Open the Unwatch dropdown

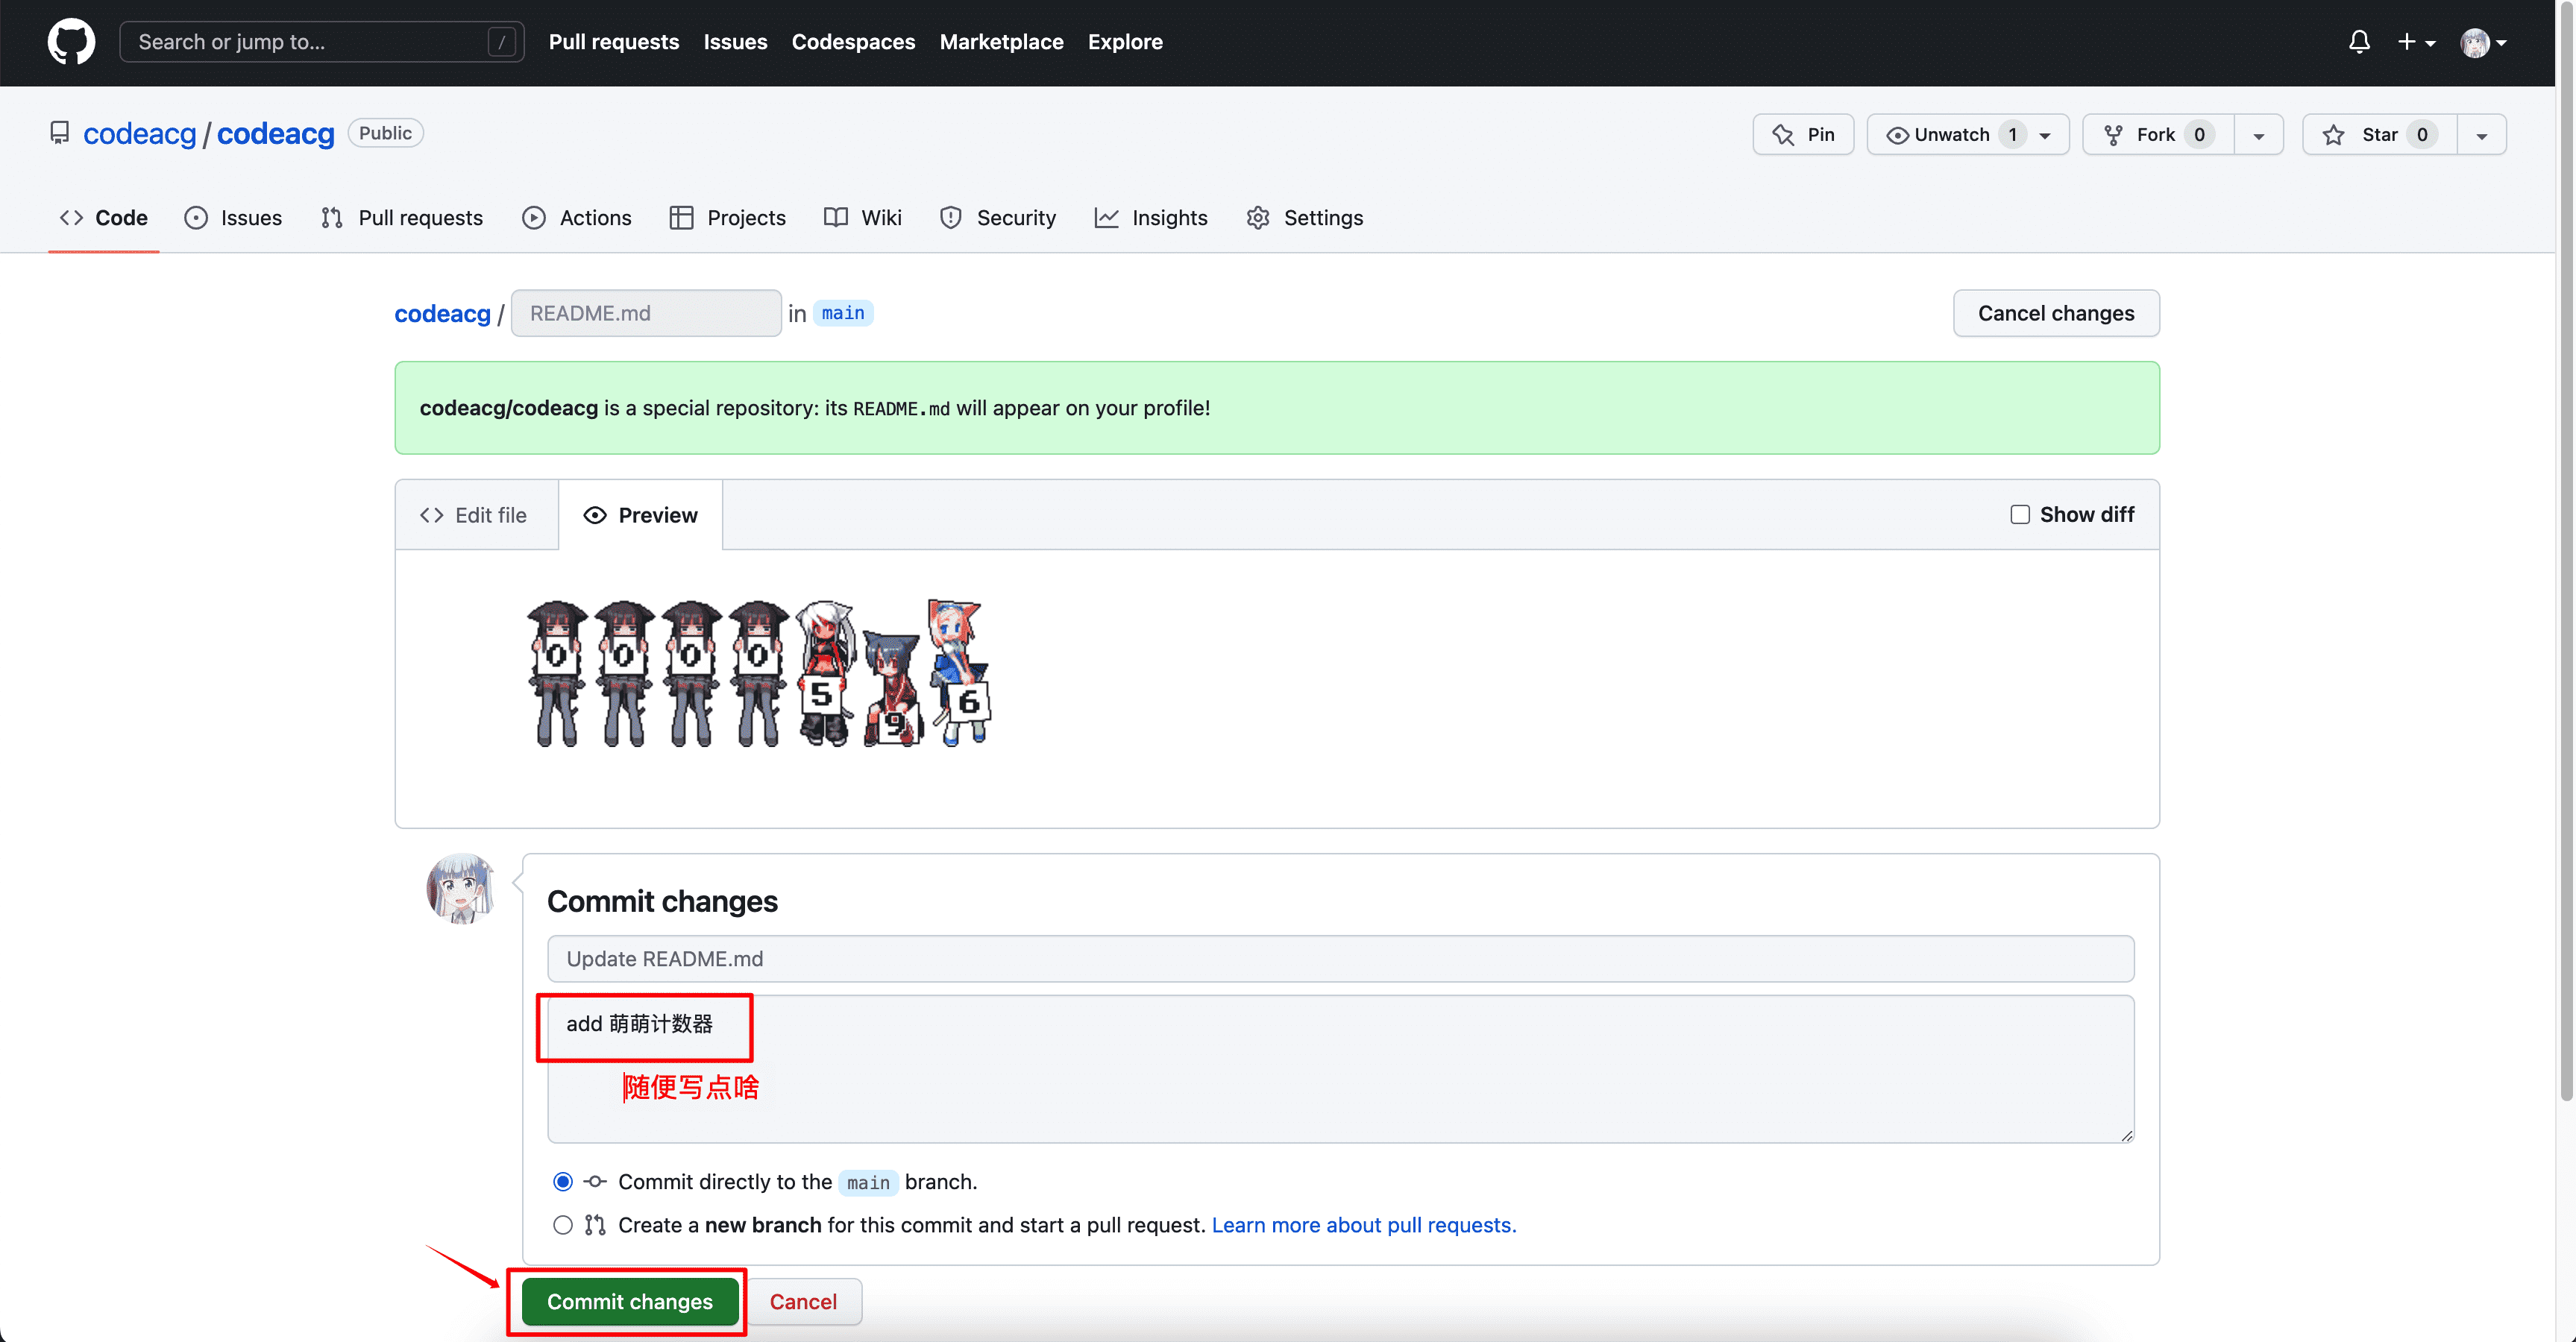(2043, 133)
